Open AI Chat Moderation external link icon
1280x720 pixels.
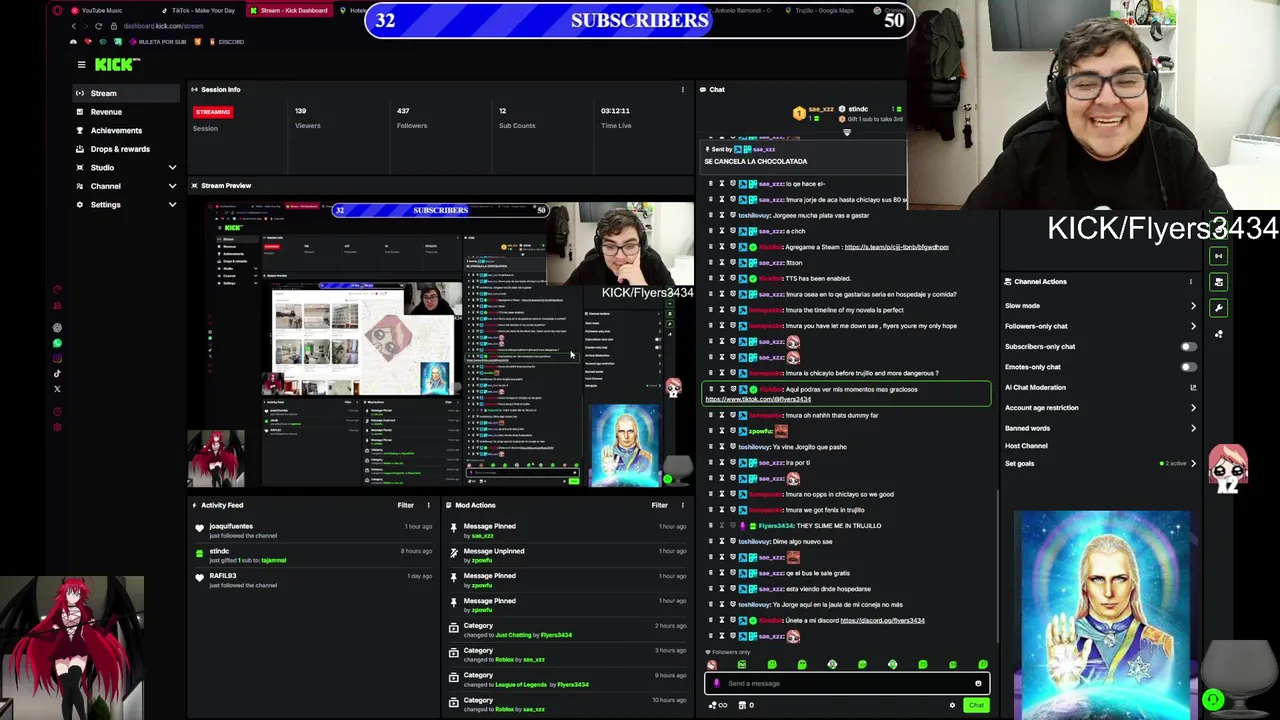pyautogui.click(x=1192, y=388)
